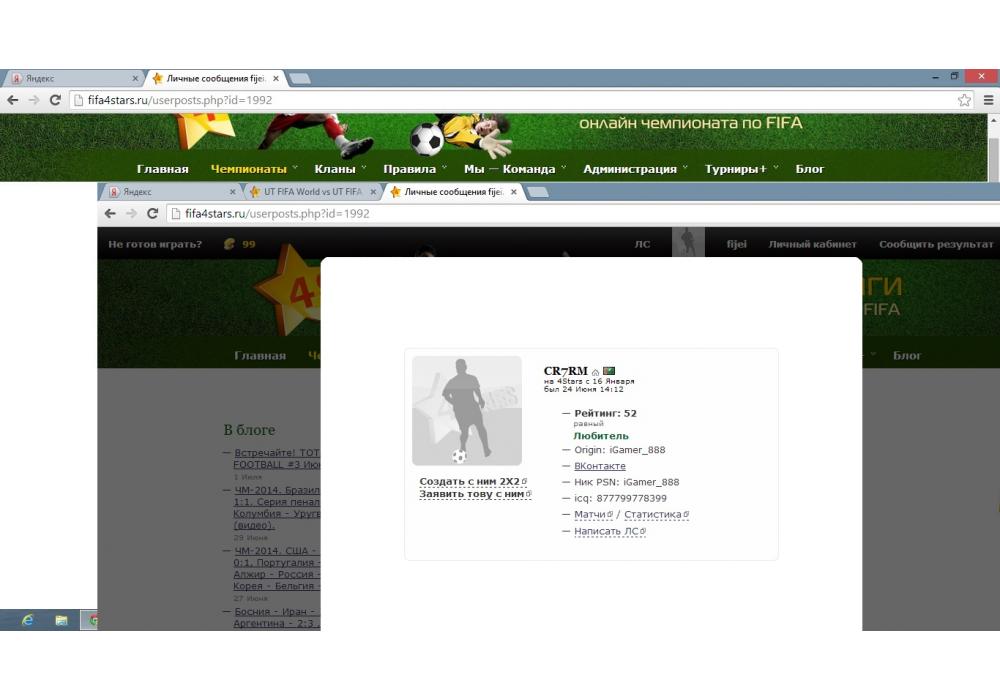Close the outer Яндекс tab
The height and width of the screenshot is (700, 1000).
click(x=135, y=78)
